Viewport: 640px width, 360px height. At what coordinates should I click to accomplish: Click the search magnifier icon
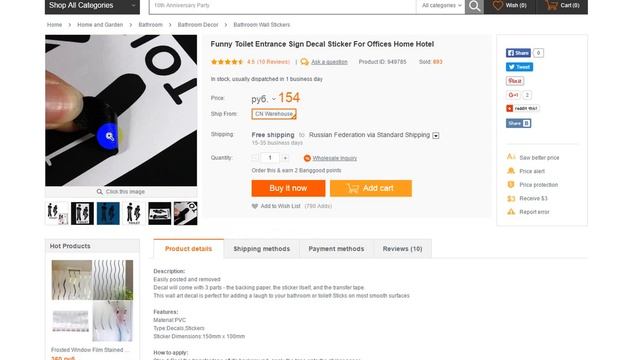coord(474,6)
